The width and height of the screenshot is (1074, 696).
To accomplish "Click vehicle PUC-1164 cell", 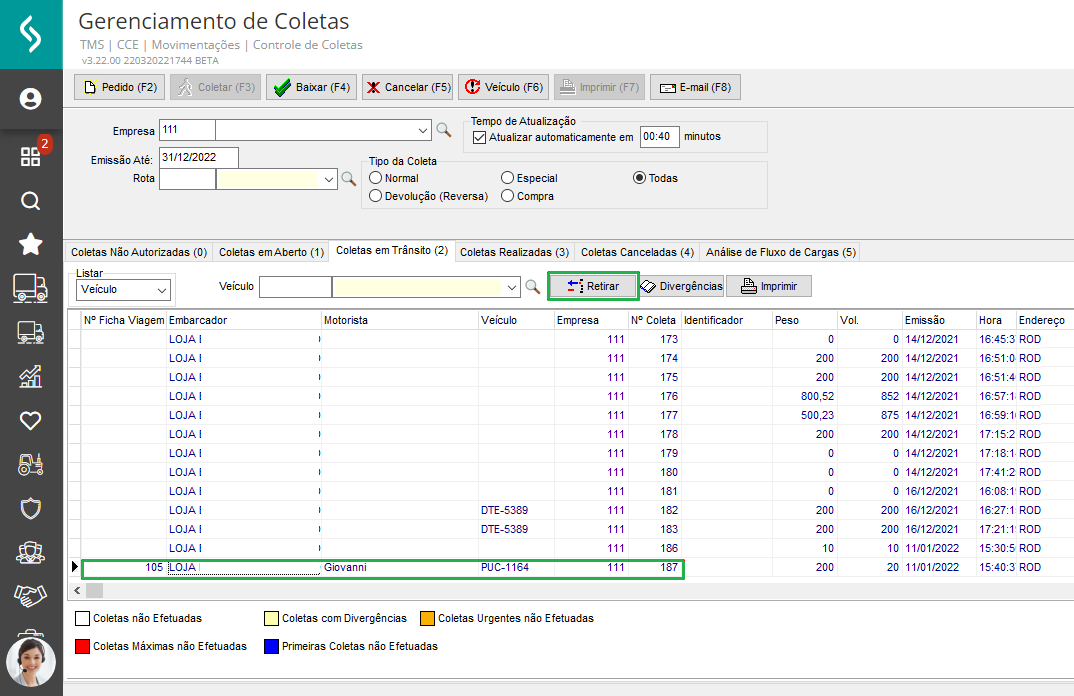I will (516, 567).
